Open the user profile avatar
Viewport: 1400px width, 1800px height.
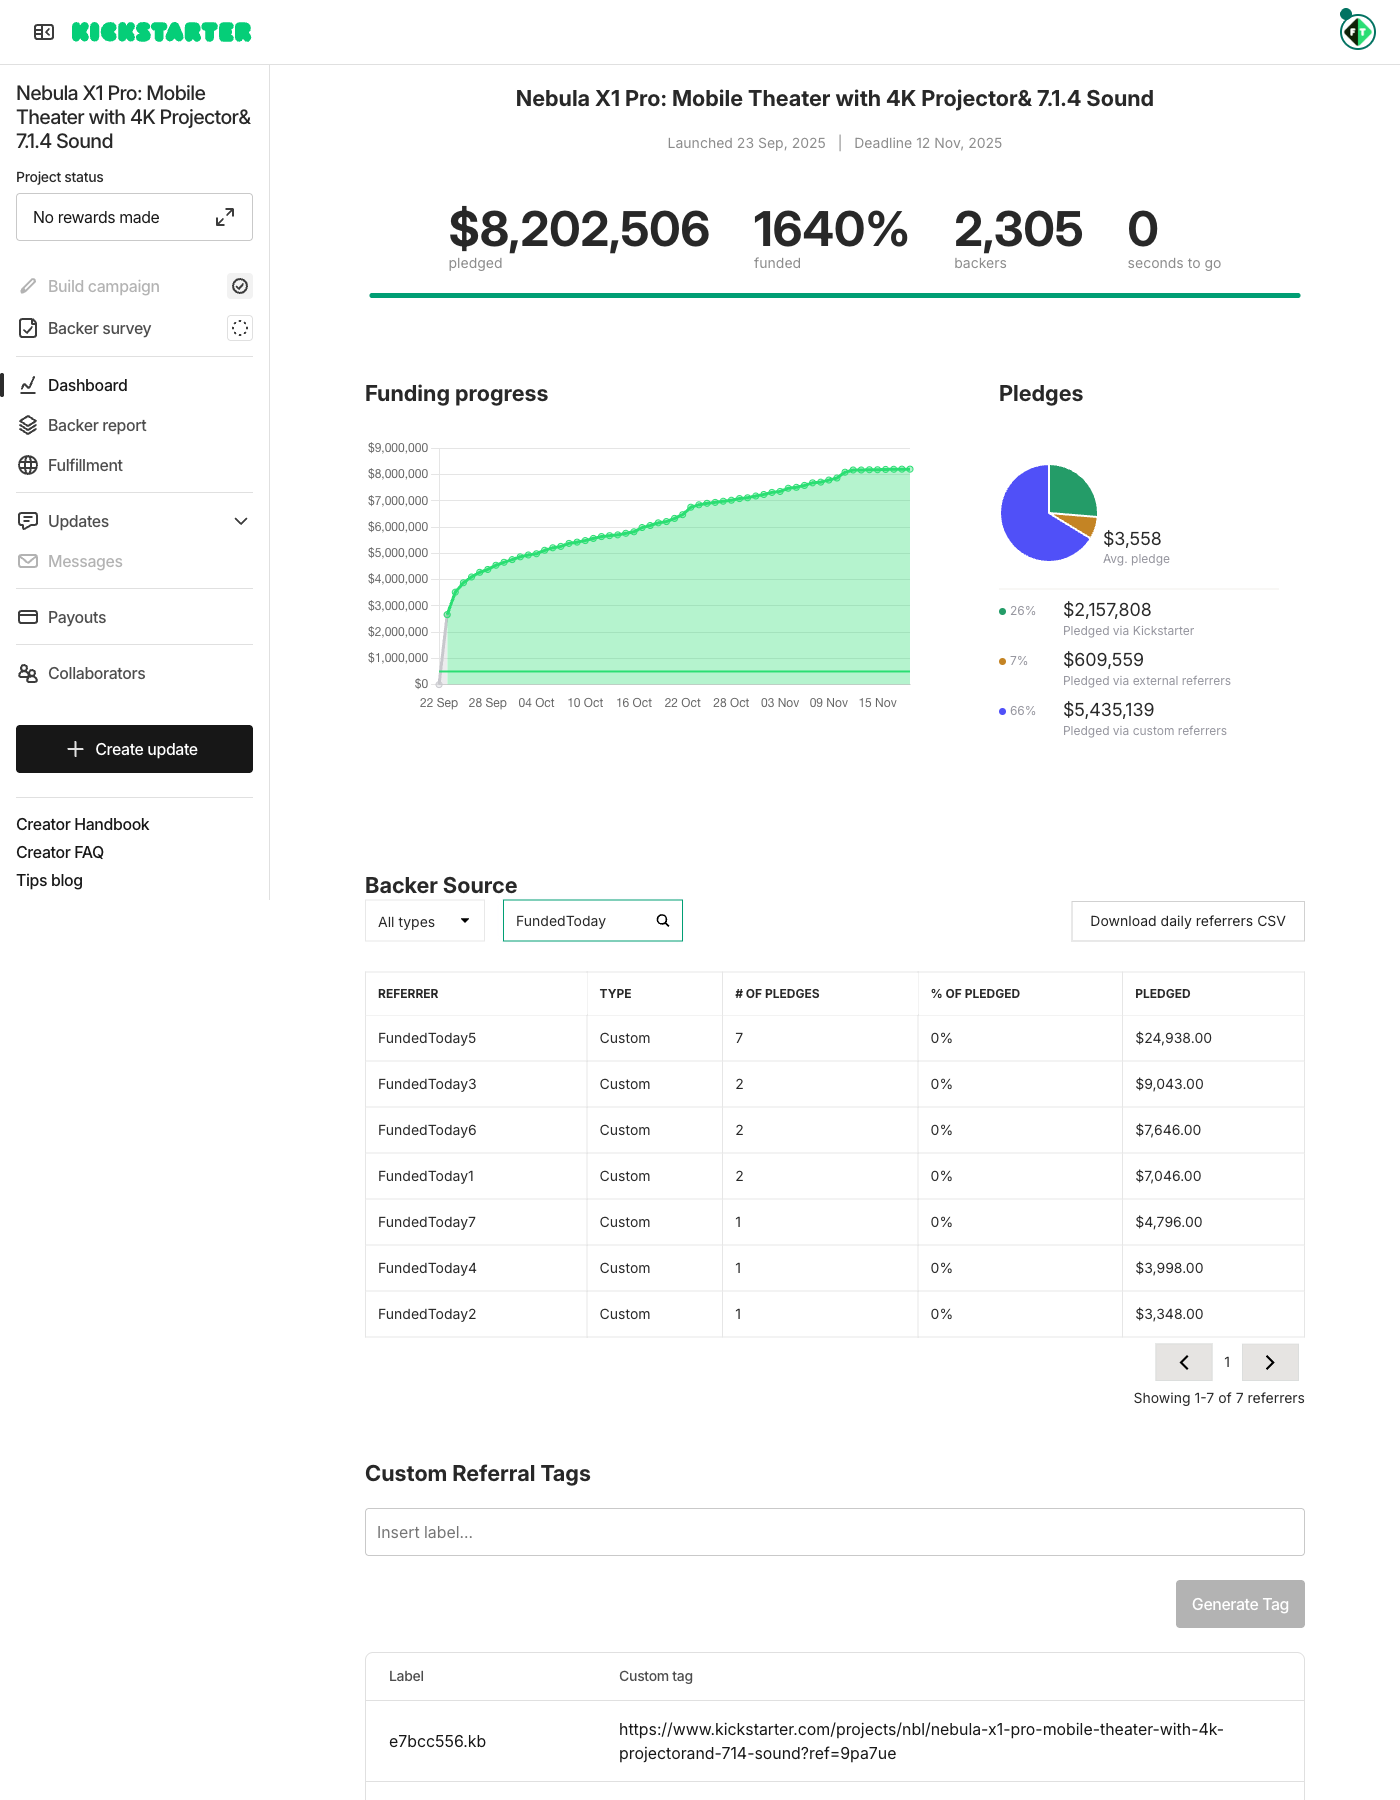[1357, 32]
